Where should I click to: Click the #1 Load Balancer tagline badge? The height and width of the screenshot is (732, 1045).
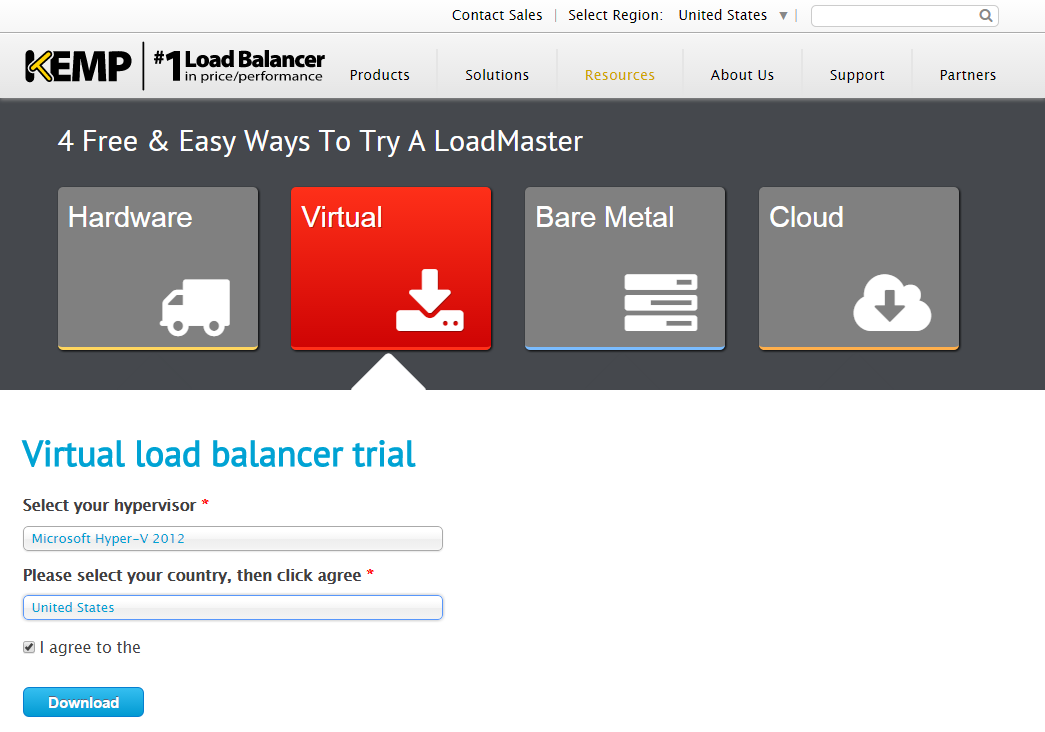239,66
